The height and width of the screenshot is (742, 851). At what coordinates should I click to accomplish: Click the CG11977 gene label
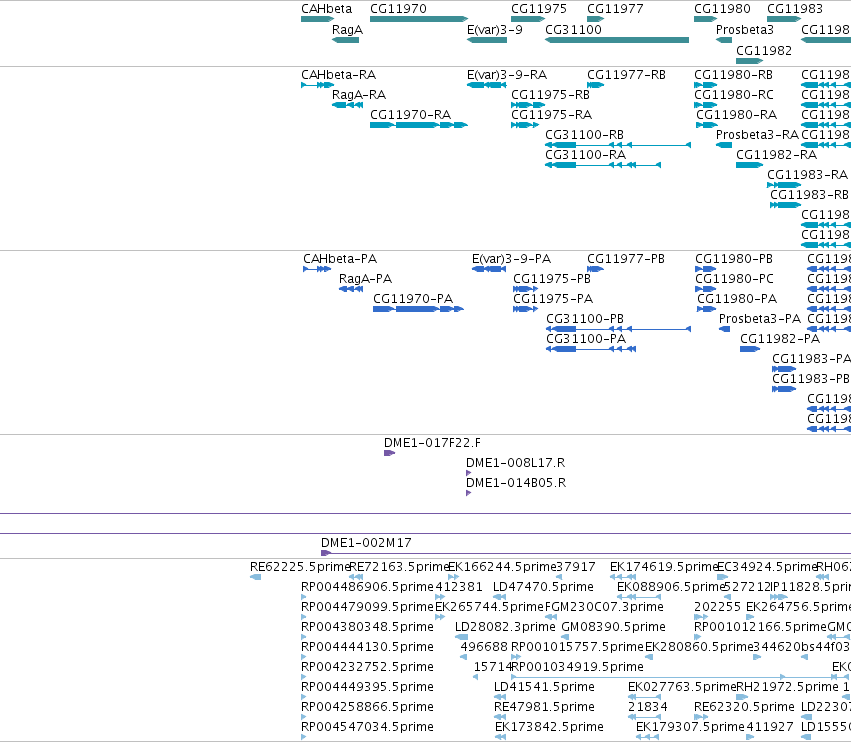[x=615, y=9]
